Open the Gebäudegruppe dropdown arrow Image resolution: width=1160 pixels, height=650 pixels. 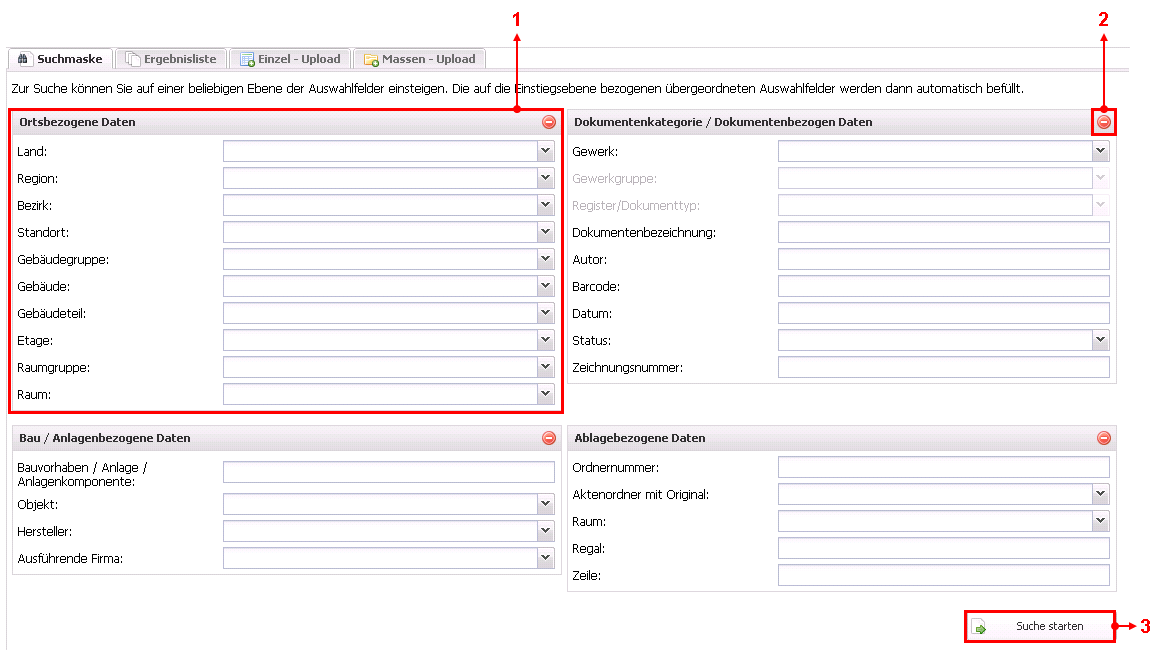[546, 260]
